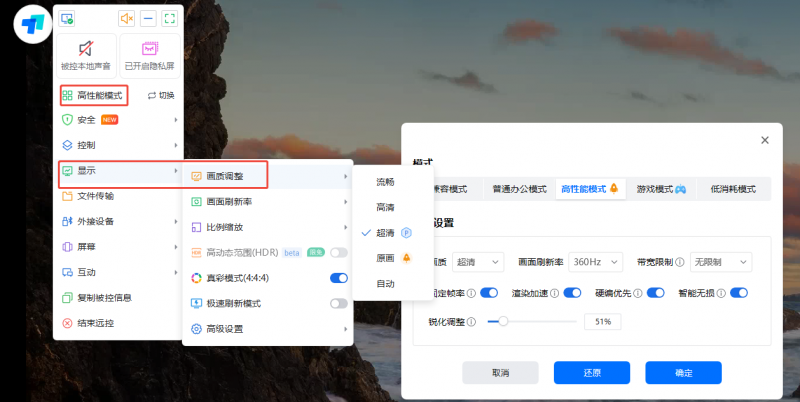Click the colorful 真彩模式 ring icon
The height and width of the screenshot is (402, 800).
coord(196,278)
